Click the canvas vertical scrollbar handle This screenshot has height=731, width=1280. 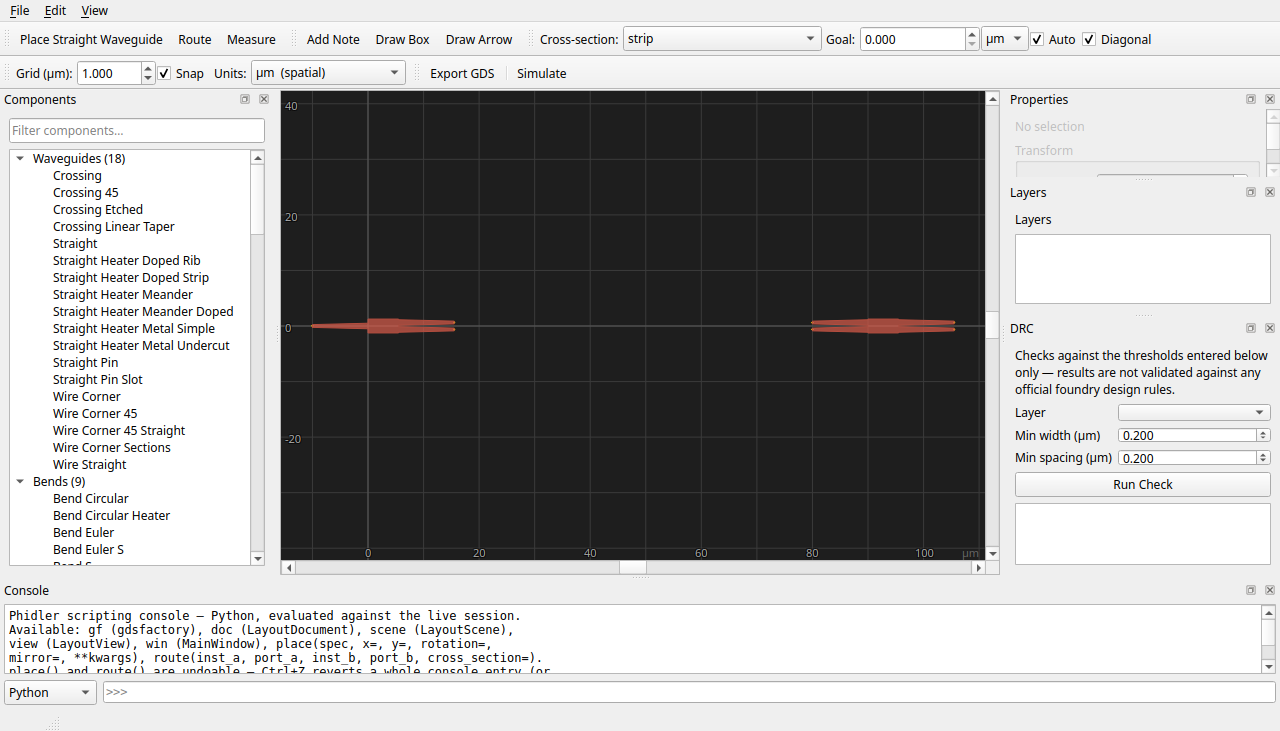tap(992, 325)
